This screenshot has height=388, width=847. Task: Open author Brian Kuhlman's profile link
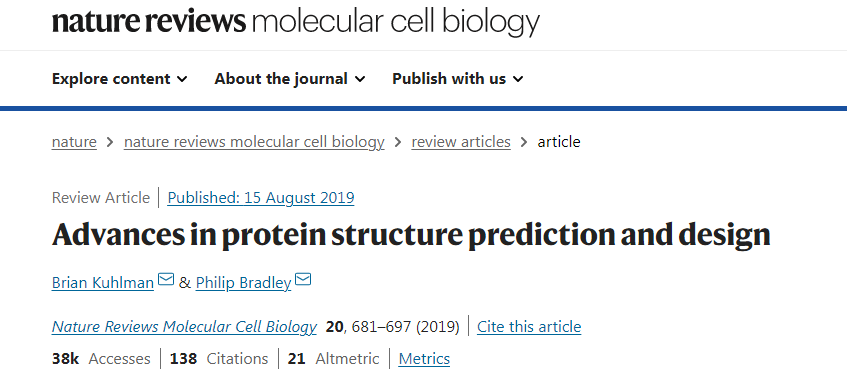coord(103,283)
